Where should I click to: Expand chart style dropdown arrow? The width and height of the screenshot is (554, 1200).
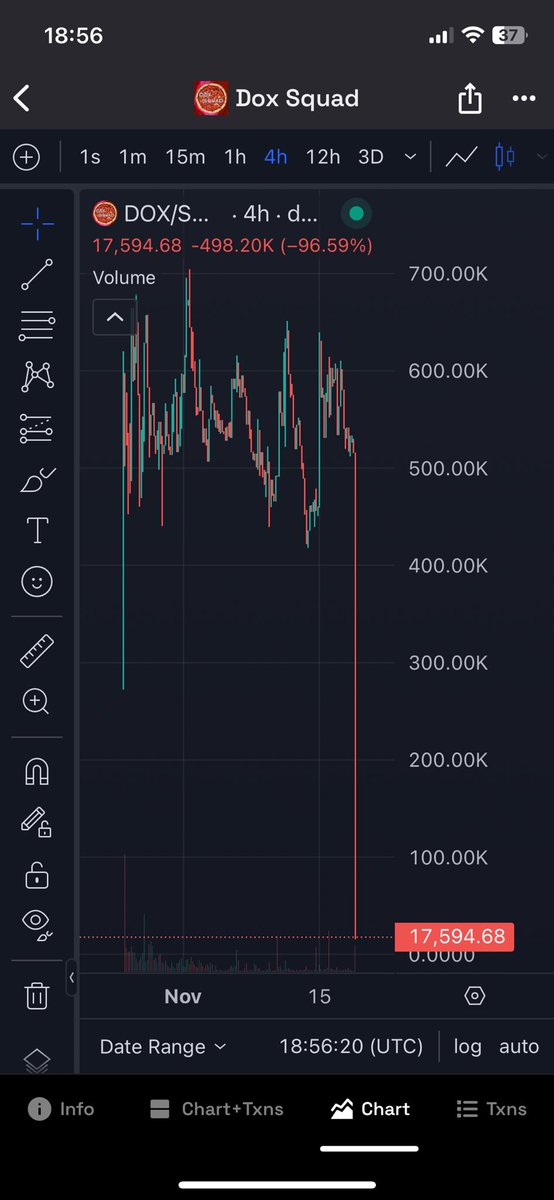click(x=542, y=157)
